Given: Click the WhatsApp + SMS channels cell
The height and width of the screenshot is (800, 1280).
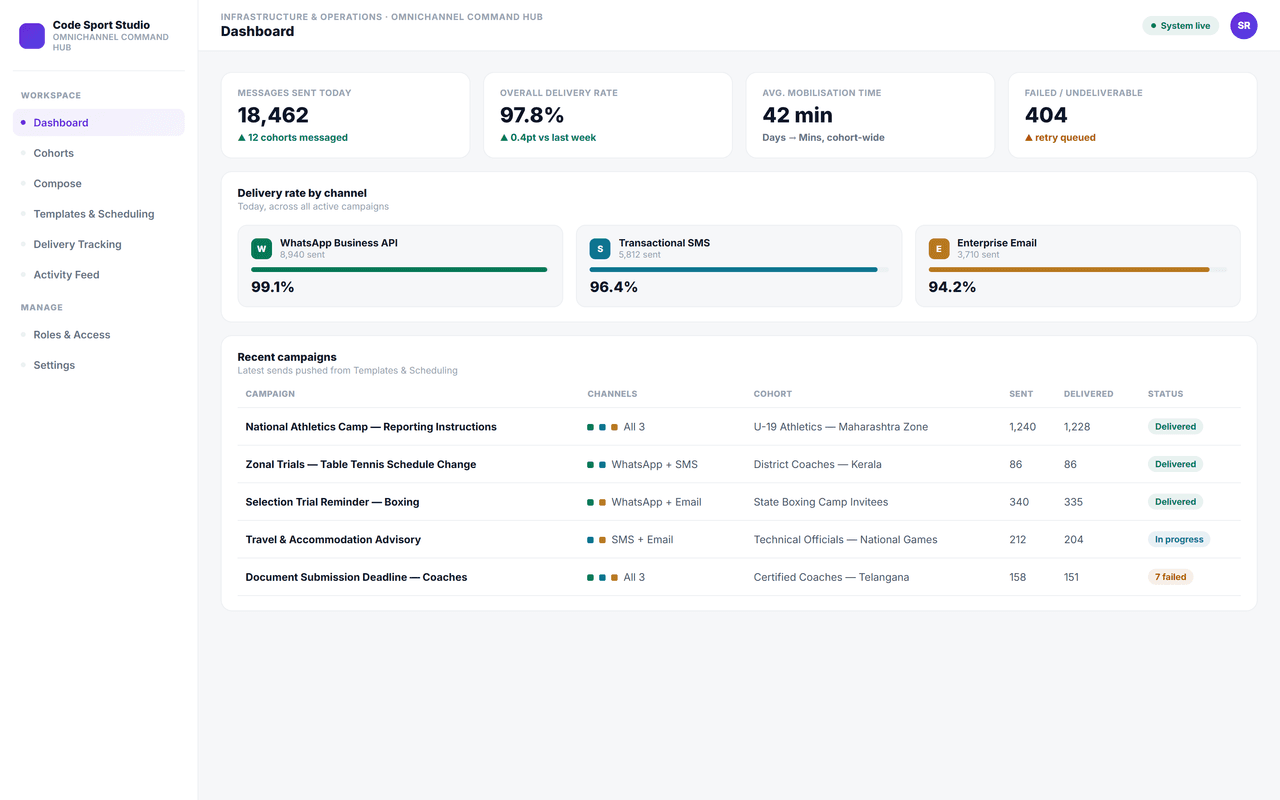Looking at the screenshot, I should (643, 464).
